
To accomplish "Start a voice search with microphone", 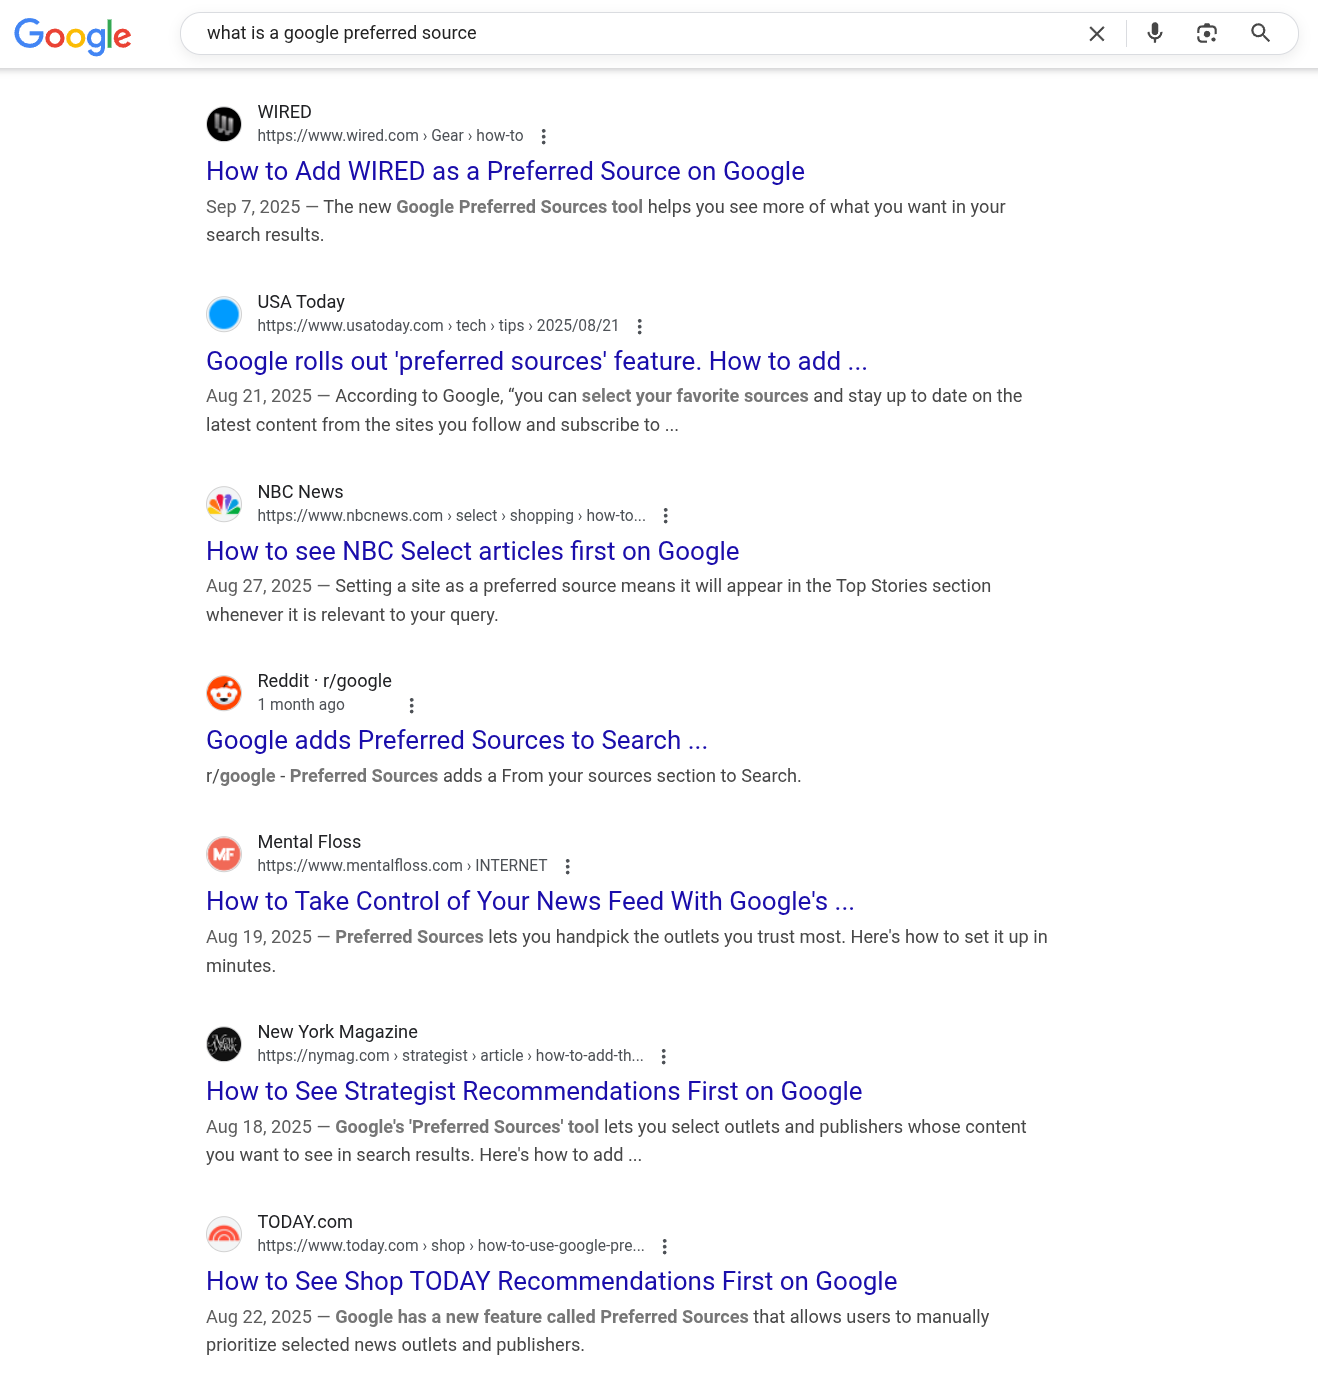I will (1155, 33).
